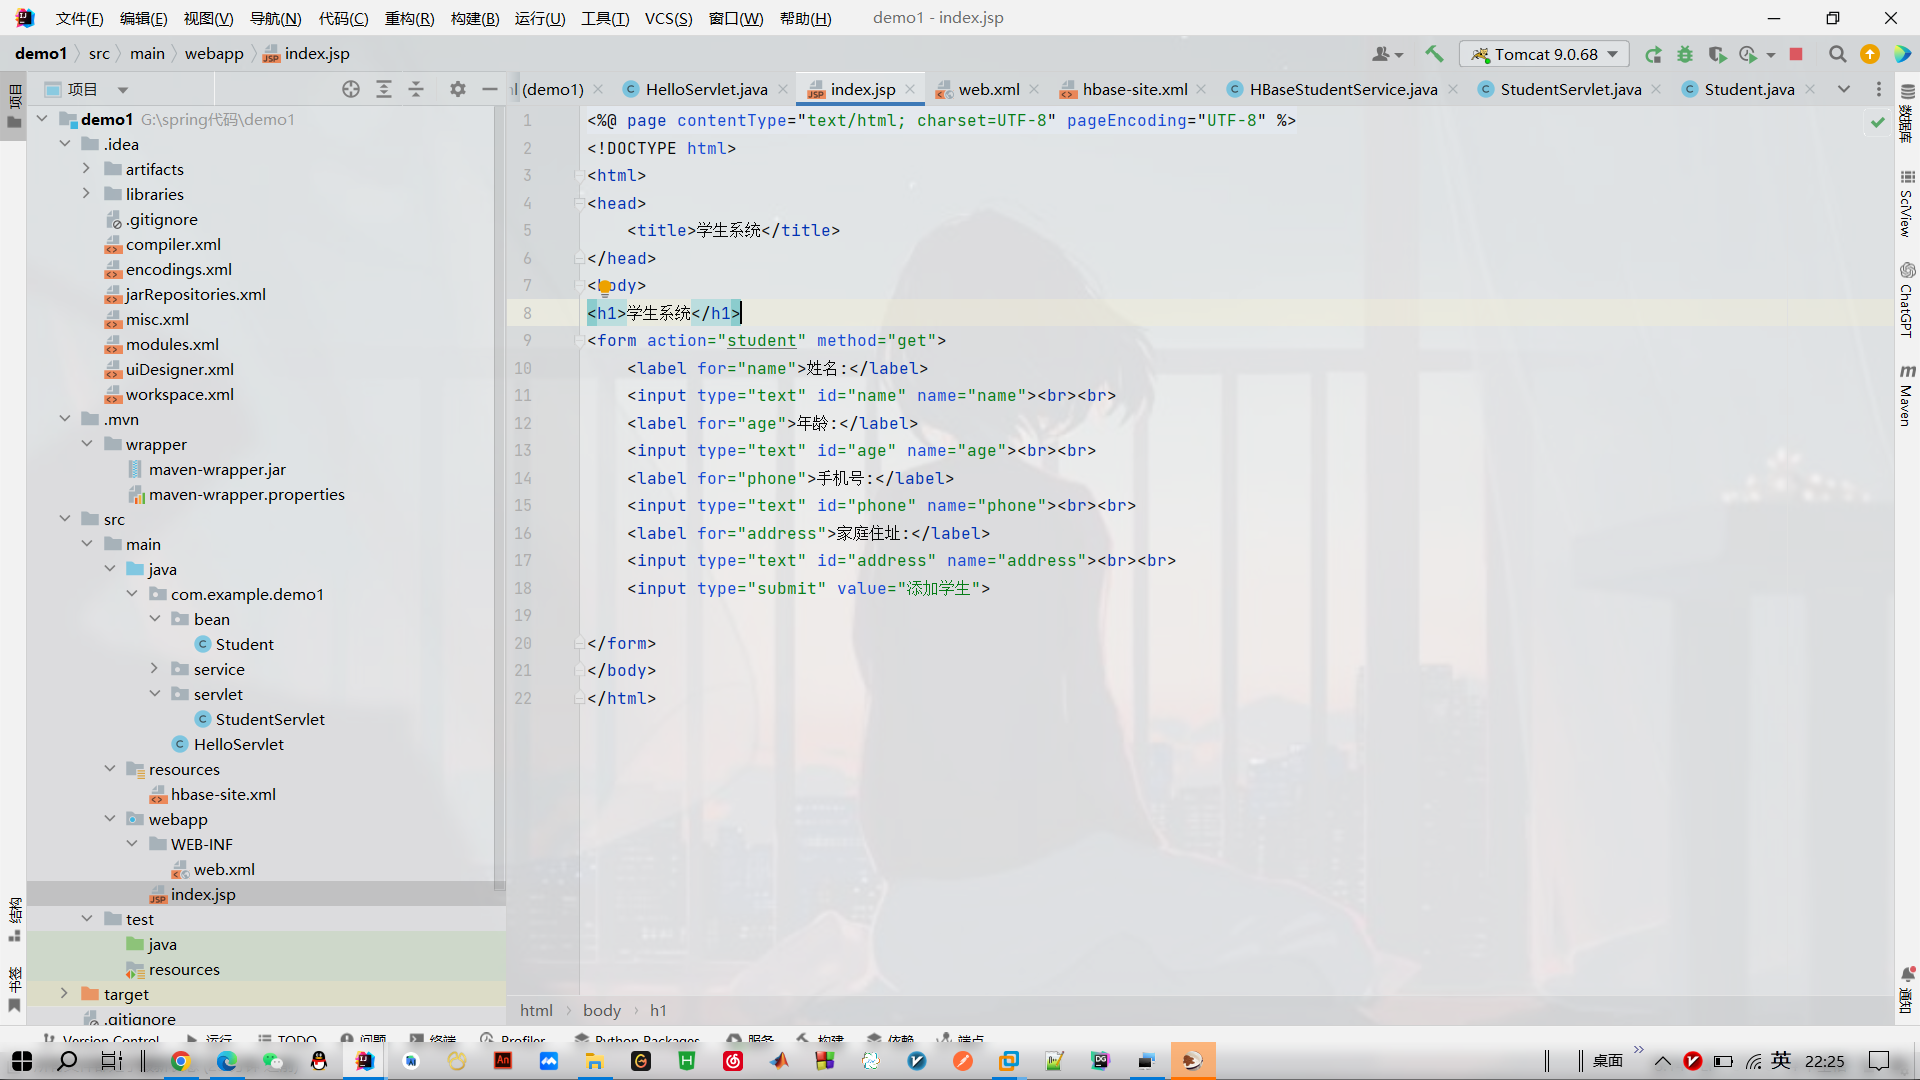The image size is (1920, 1080).
Task: Open the Tomcat 9.0.68 run configuration dropdown
Action: [1545, 54]
